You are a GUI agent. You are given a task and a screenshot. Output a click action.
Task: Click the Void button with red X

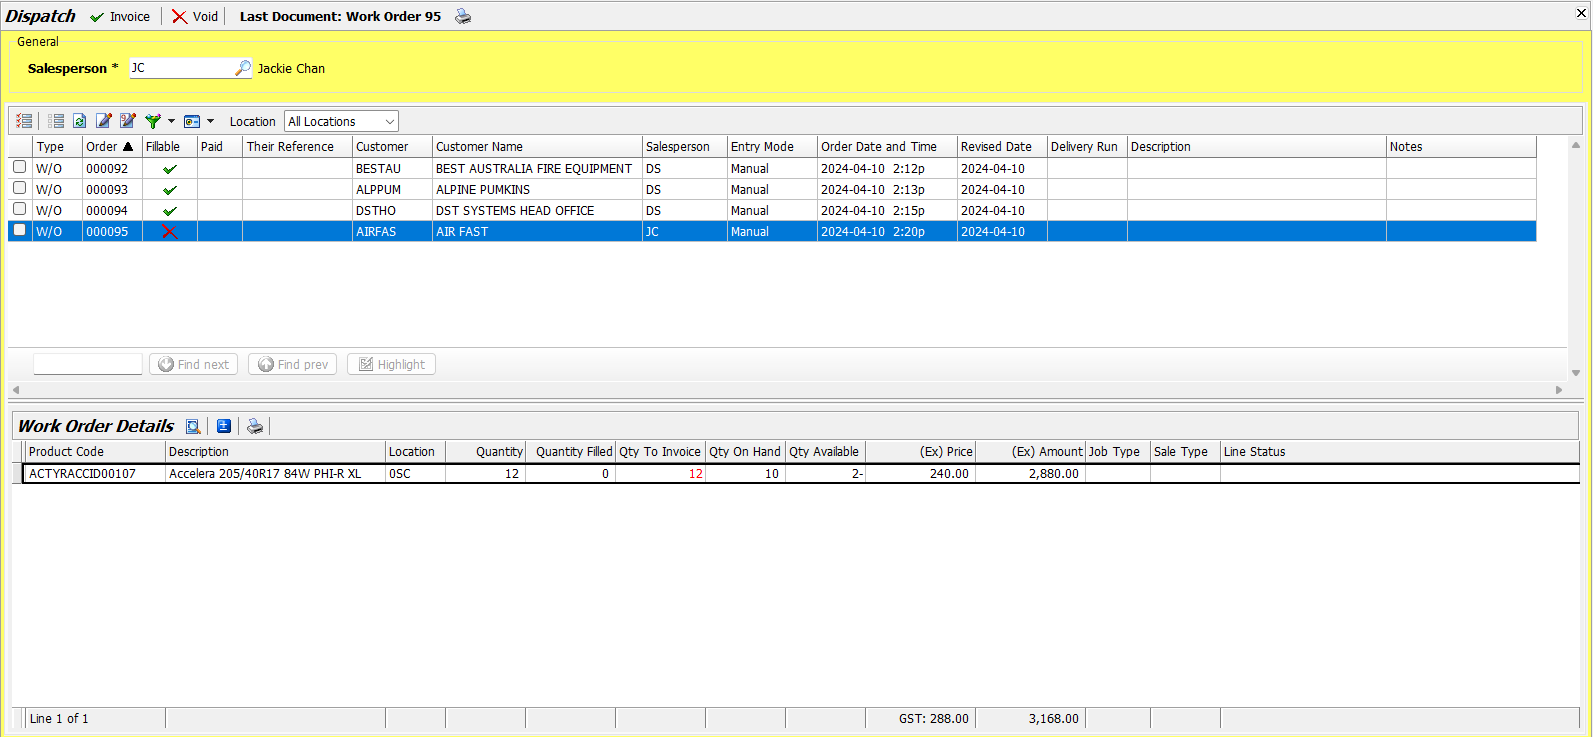[x=195, y=17]
